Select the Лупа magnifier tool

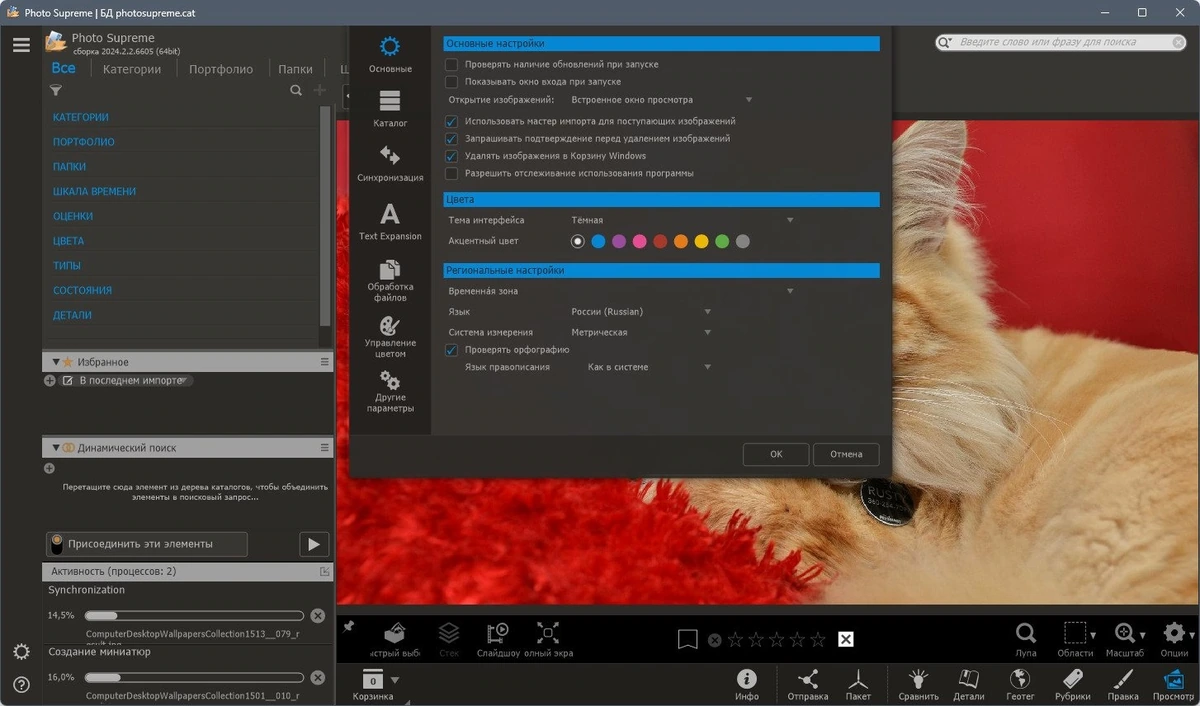pos(1026,640)
